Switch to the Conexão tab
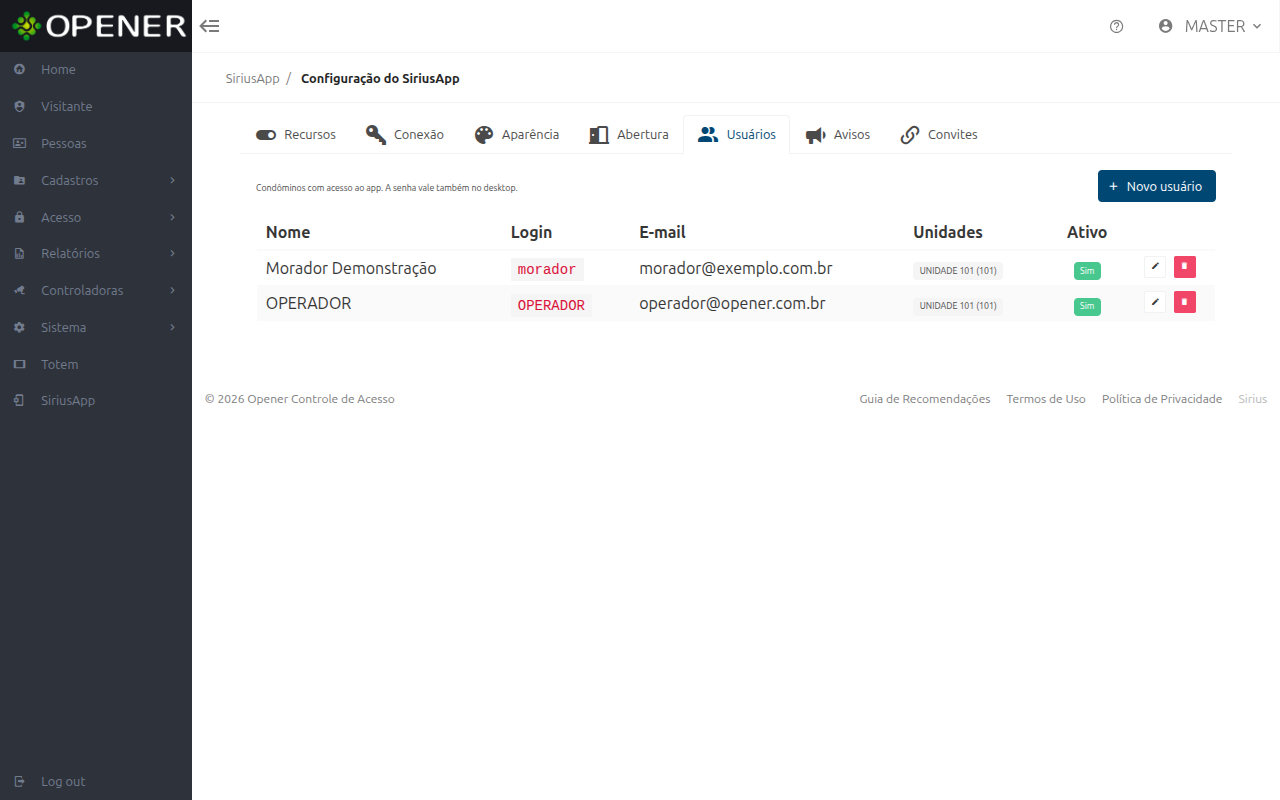 pyautogui.click(x=405, y=134)
